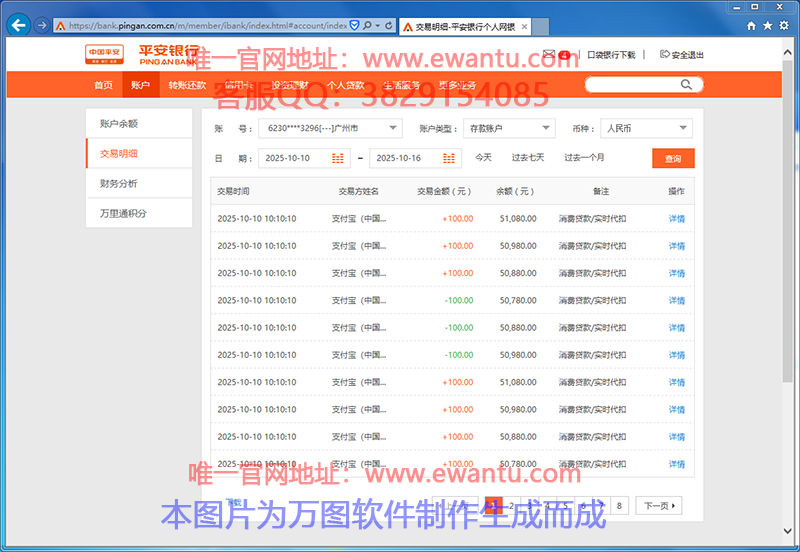Go forward with the browser forward arrow
This screenshot has width=800, height=552.
pyautogui.click(x=42, y=25)
